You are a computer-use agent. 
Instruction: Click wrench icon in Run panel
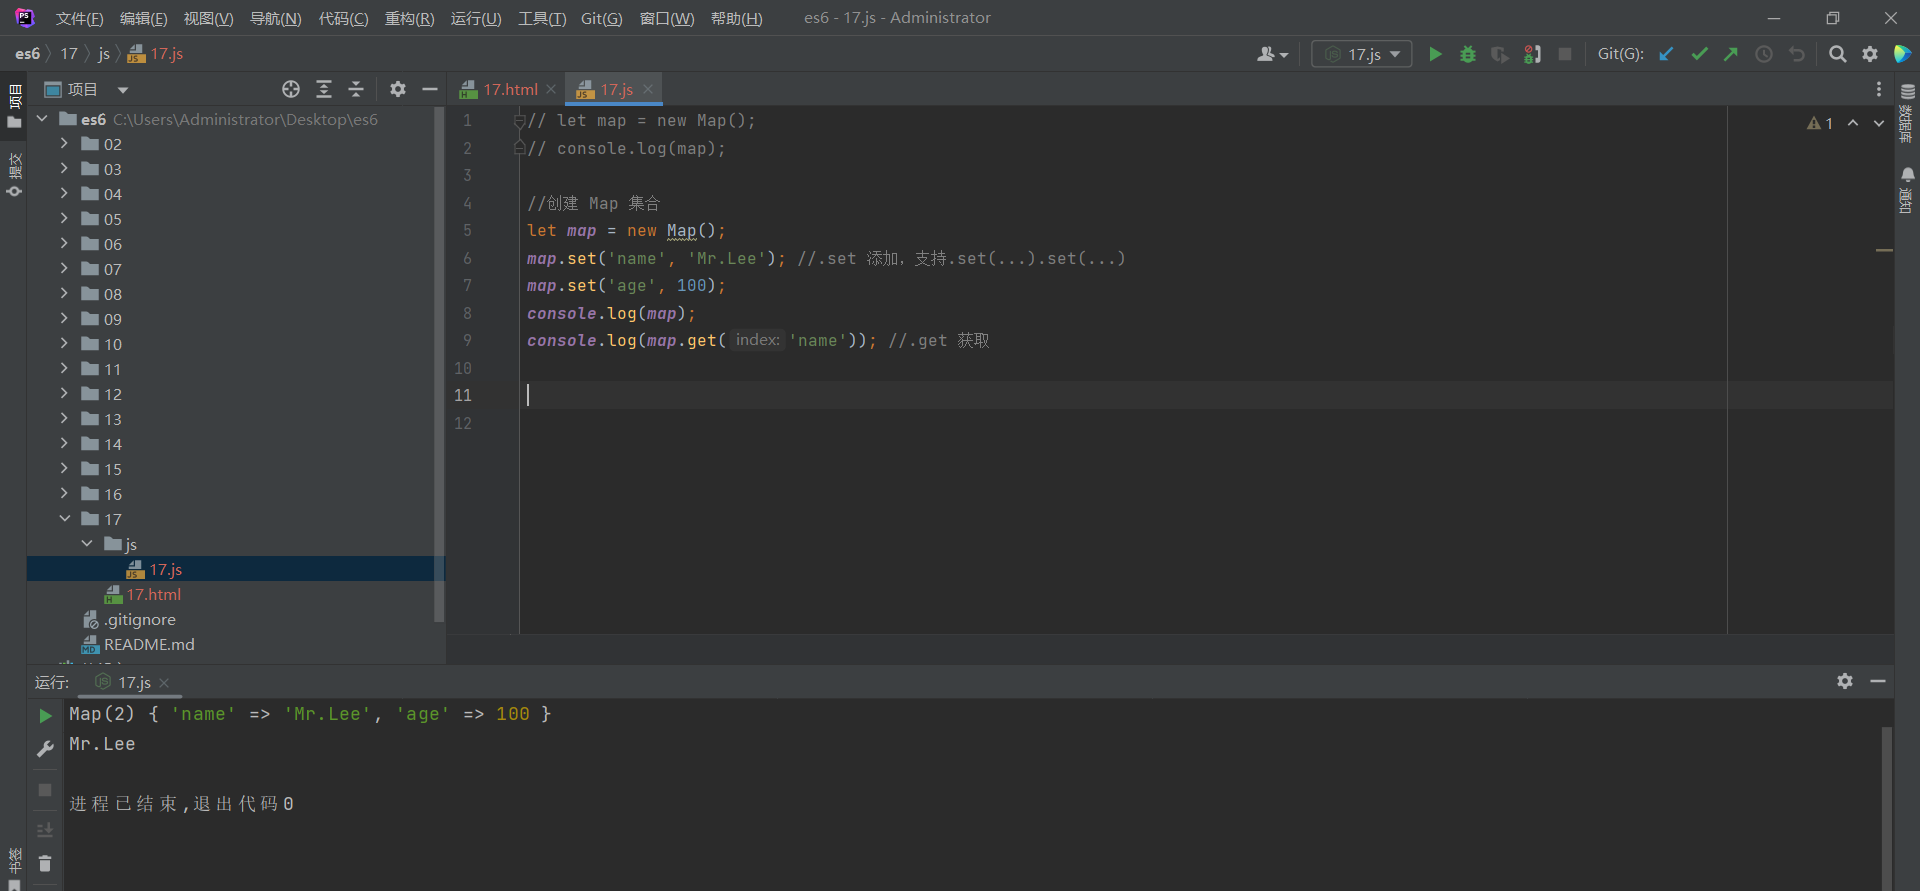tap(45, 749)
